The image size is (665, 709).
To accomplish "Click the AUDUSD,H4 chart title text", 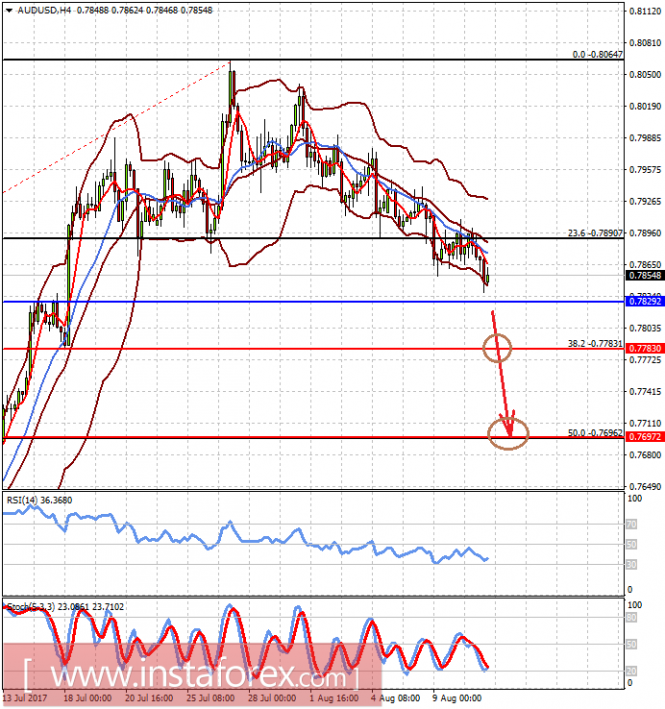I will coord(44,10).
